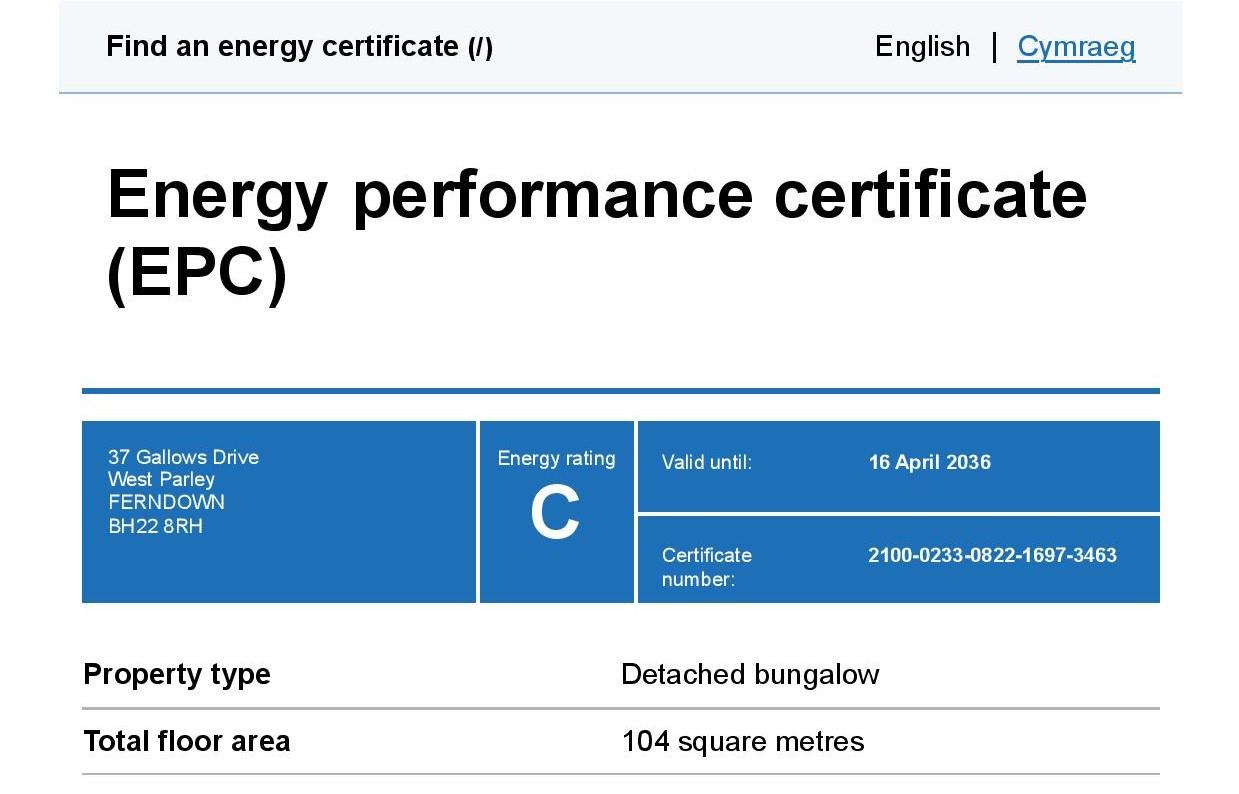Open the Find an energy certificate link
Image resolution: width=1239 pixels, height=794 pixels.
point(299,46)
